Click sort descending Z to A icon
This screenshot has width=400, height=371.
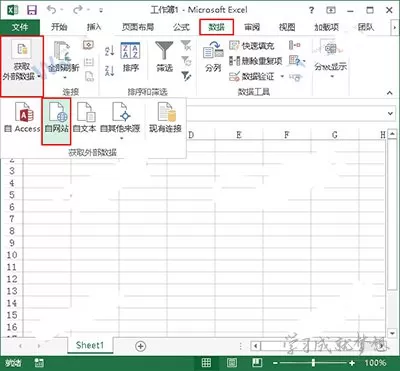(x=109, y=71)
